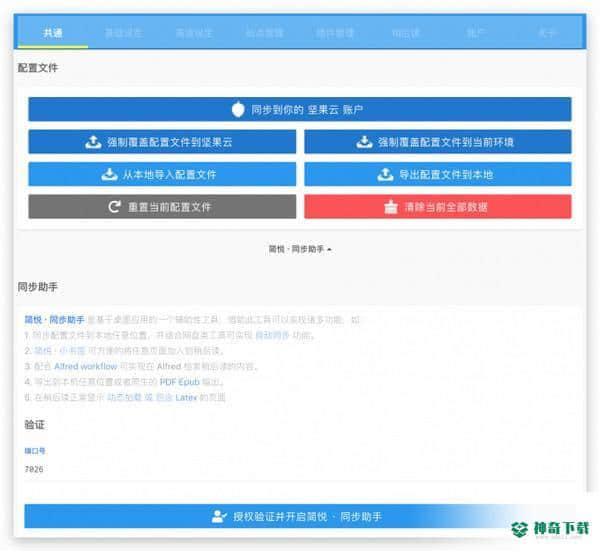
Task: Click 强制覆盖配置文件到坚果云 upload button
Action: click(162, 142)
